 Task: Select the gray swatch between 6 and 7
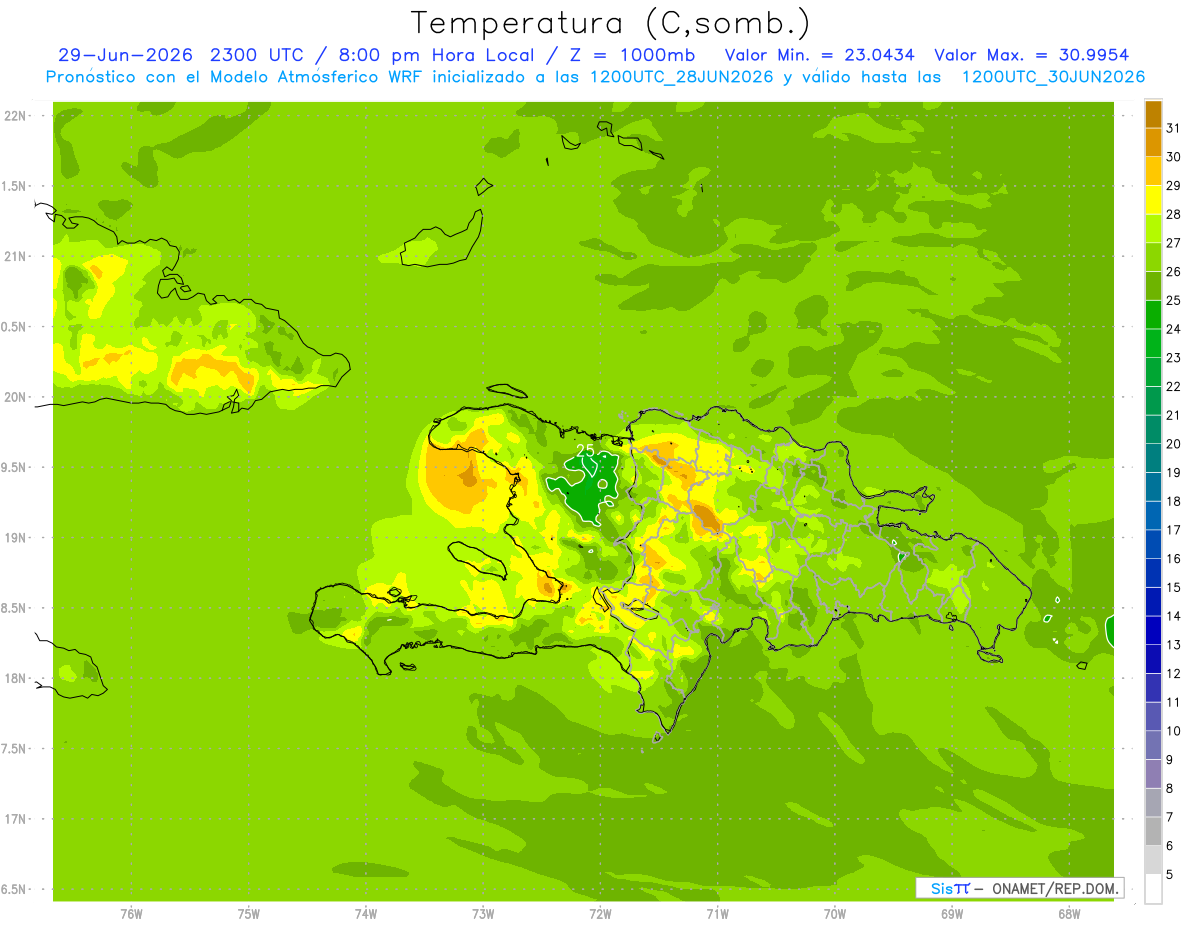click(1153, 831)
